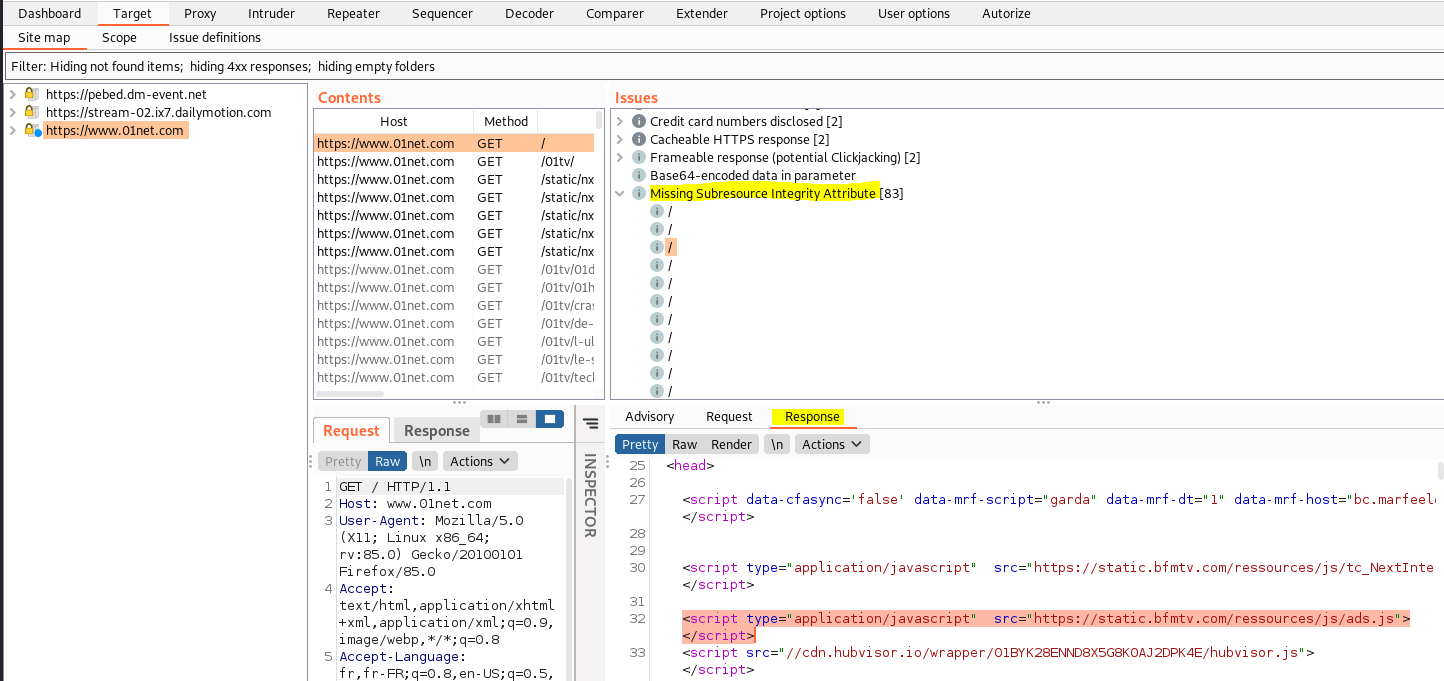The height and width of the screenshot is (681, 1444).
Task: Select the single-pane tabbed layout icon
Action: click(549, 419)
